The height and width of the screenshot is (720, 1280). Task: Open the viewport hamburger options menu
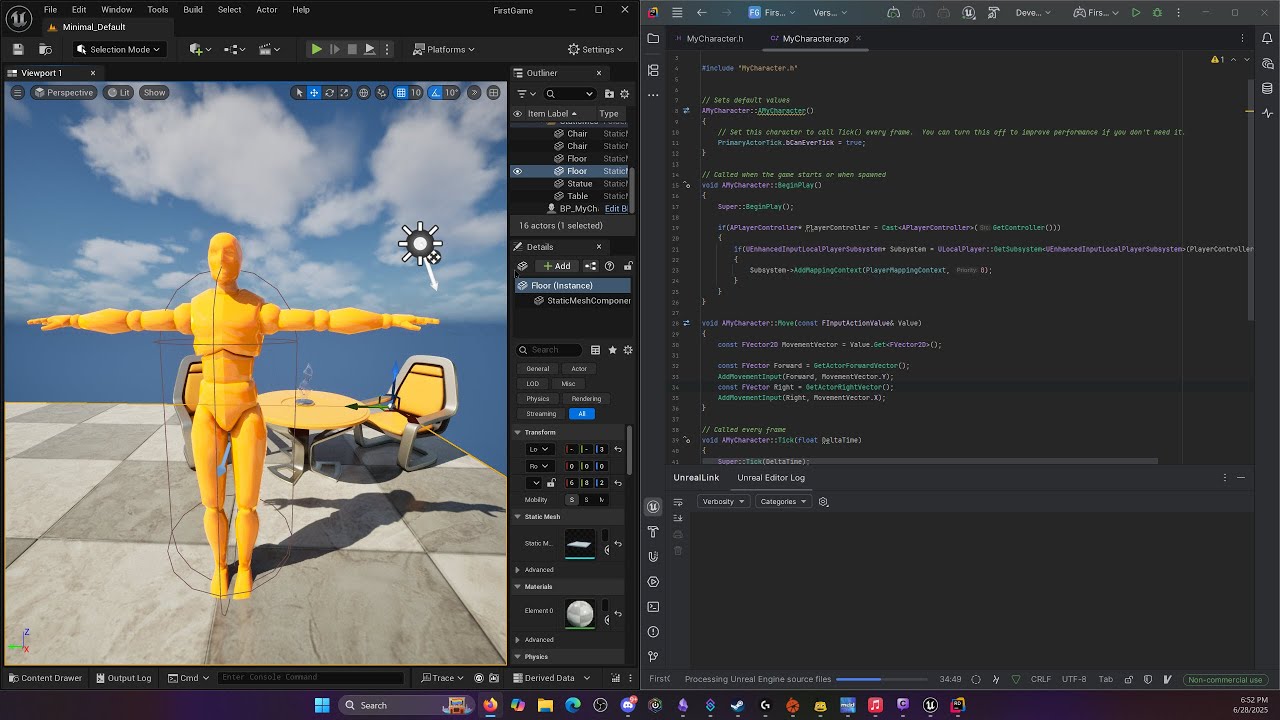point(17,93)
